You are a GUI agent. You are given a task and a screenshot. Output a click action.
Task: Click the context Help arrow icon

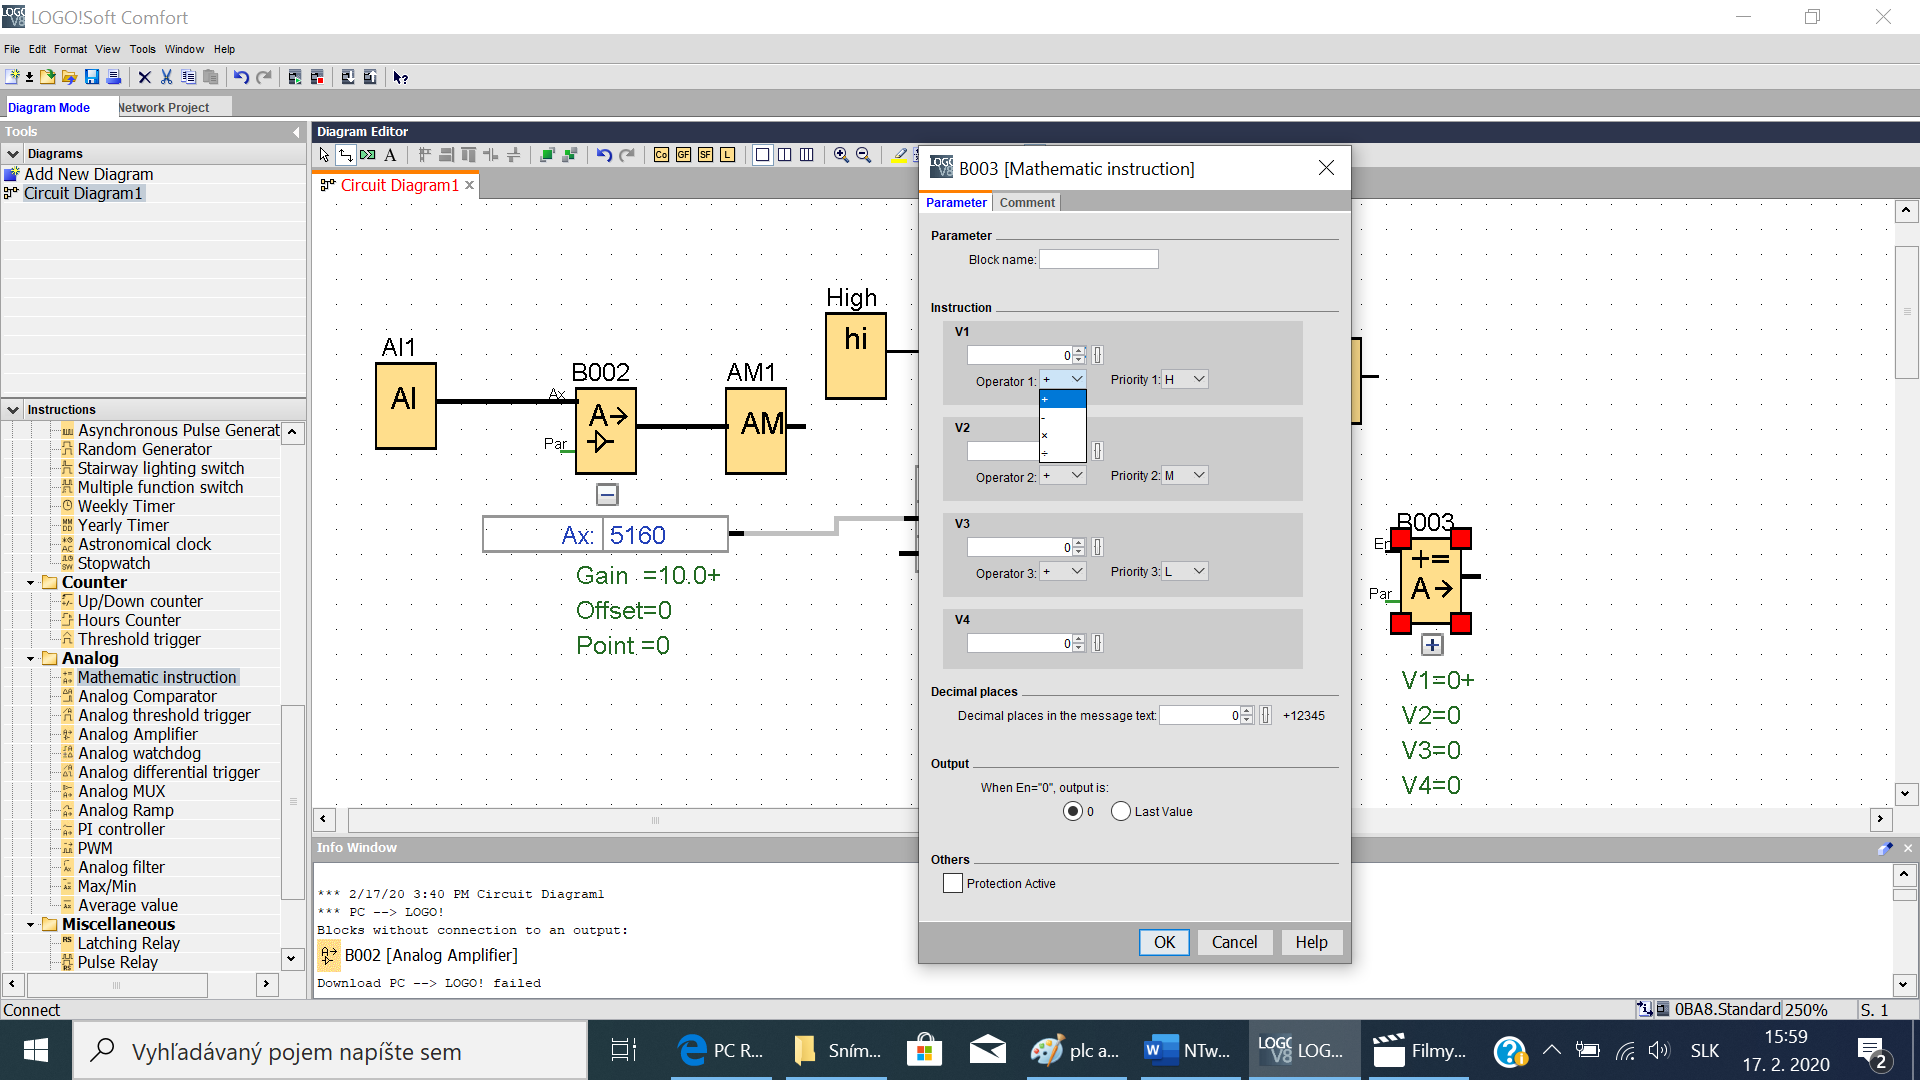[x=400, y=77]
